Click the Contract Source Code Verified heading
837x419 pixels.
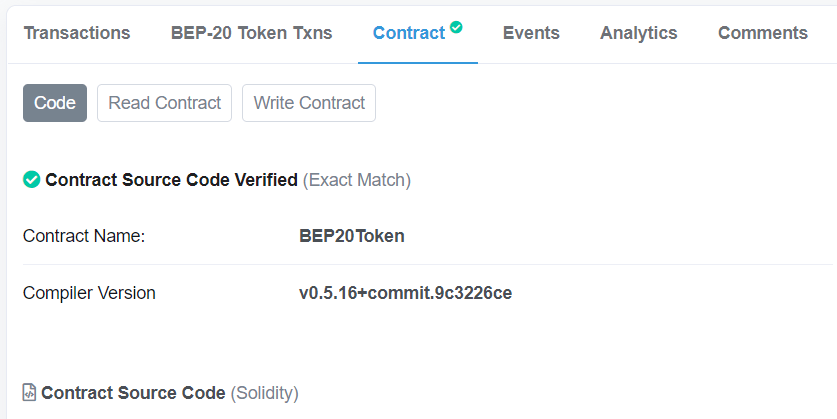(171, 180)
